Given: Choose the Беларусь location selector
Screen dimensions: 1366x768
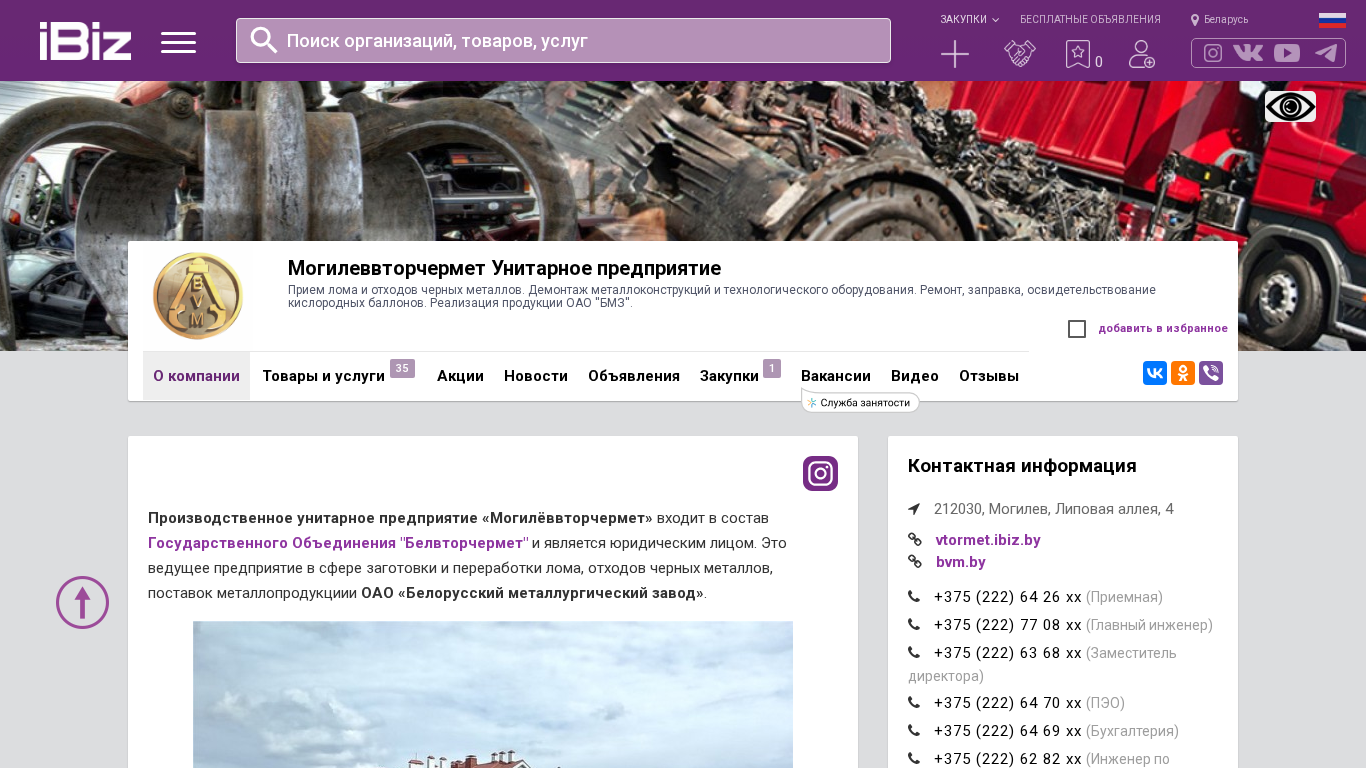Looking at the screenshot, I should click(1219, 19).
